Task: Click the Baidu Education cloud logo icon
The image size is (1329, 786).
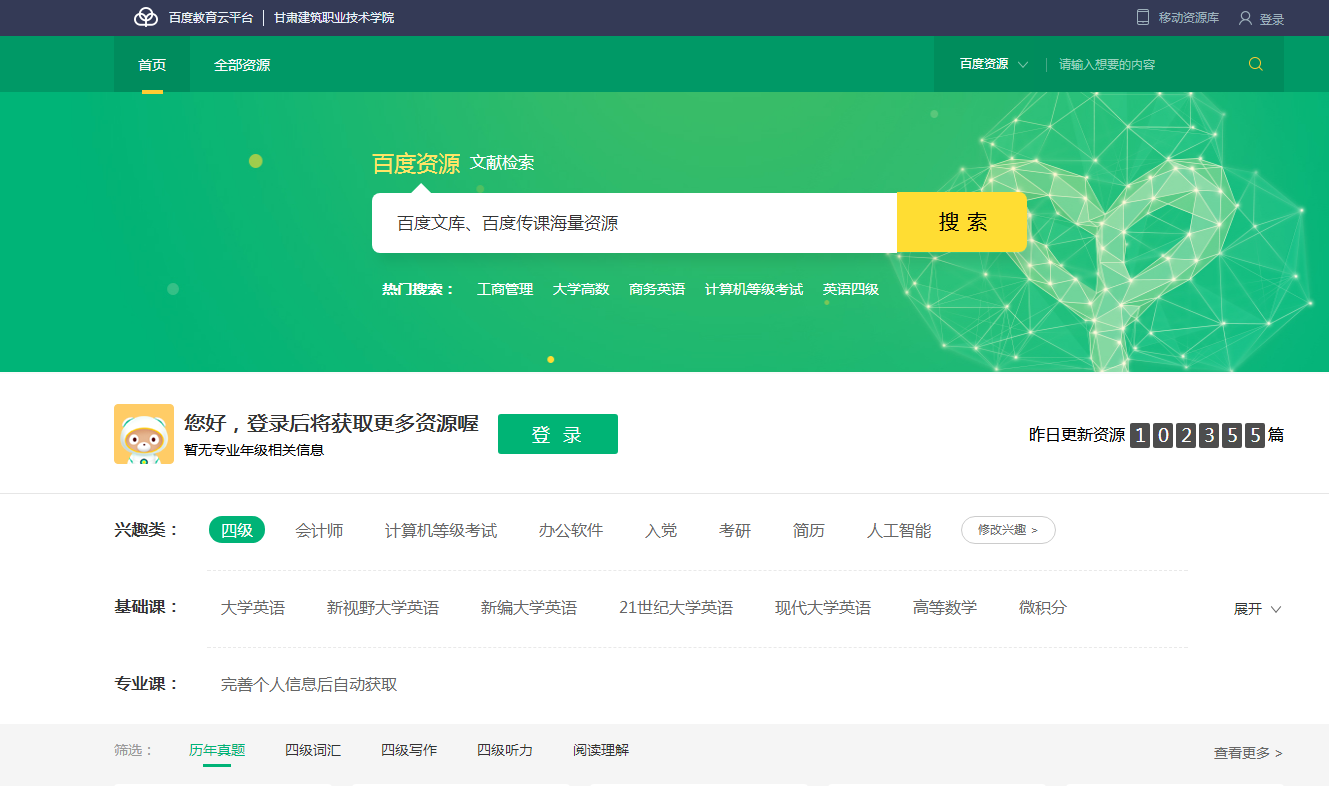Action: click(x=146, y=18)
